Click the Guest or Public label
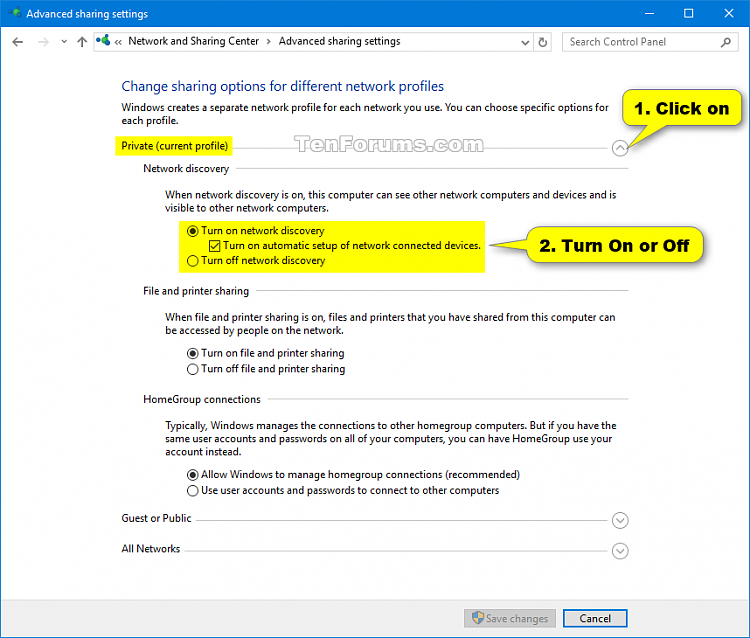This screenshot has height=638, width=750. [156, 518]
